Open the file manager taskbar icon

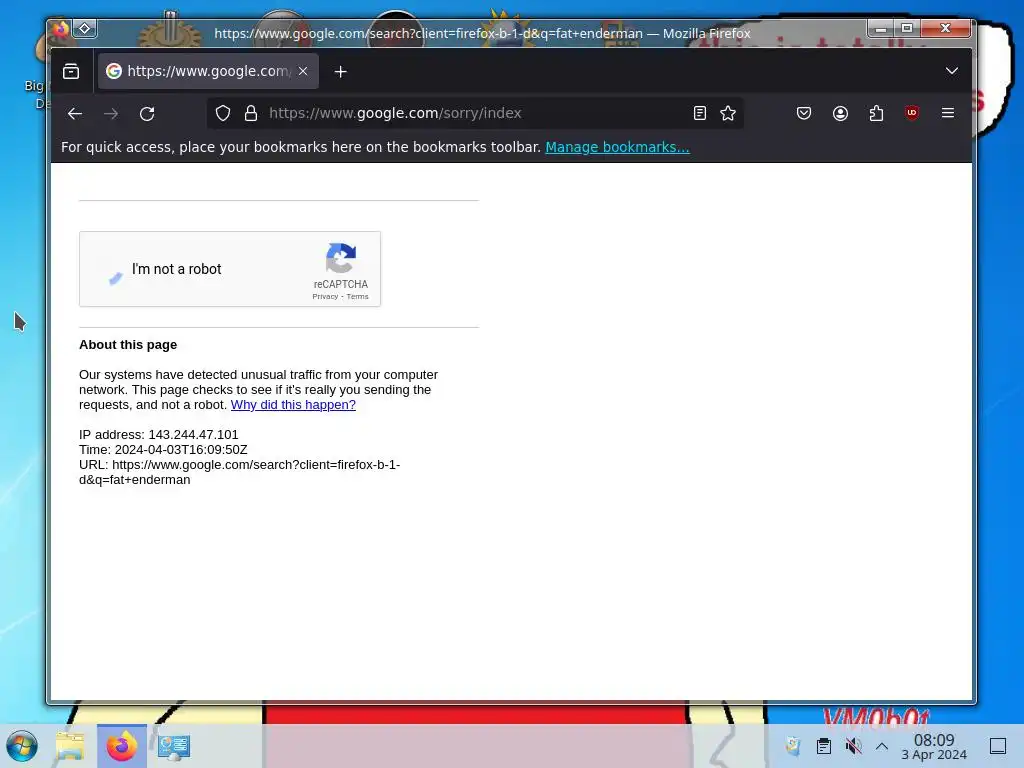pyautogui.click(x=70, y=746)
